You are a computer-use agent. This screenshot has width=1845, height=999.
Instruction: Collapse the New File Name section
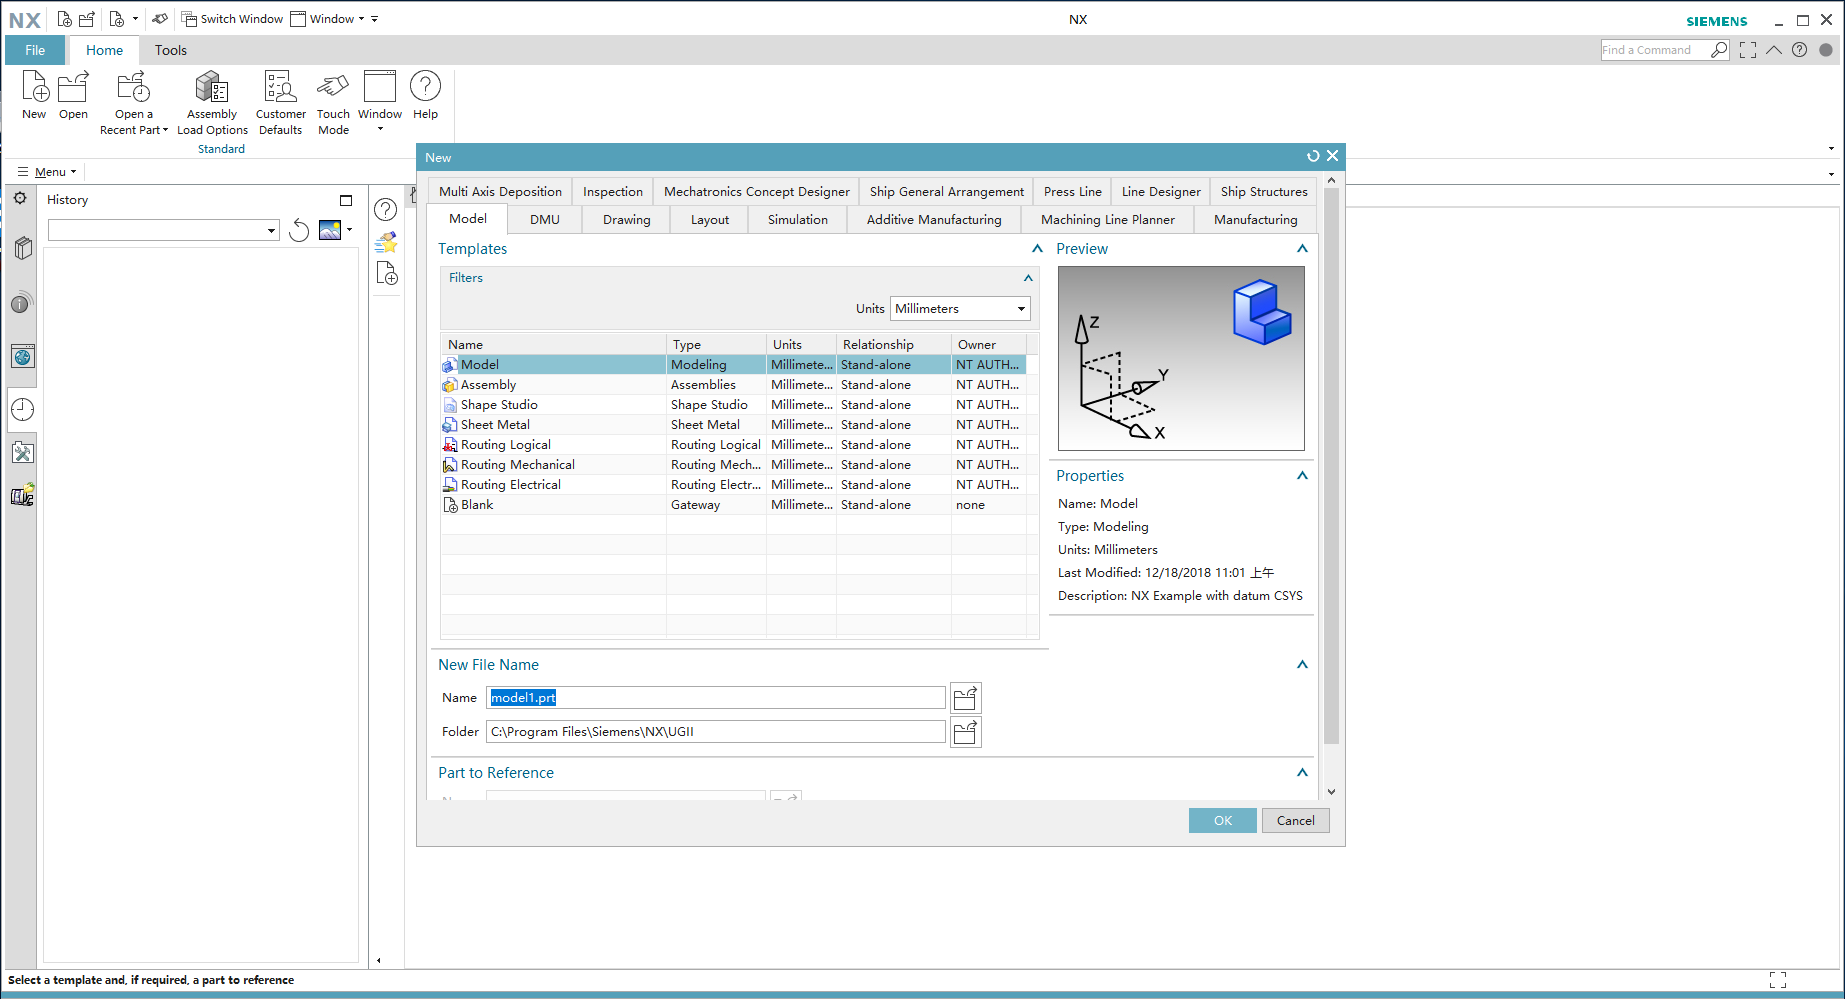(1302, 665)
